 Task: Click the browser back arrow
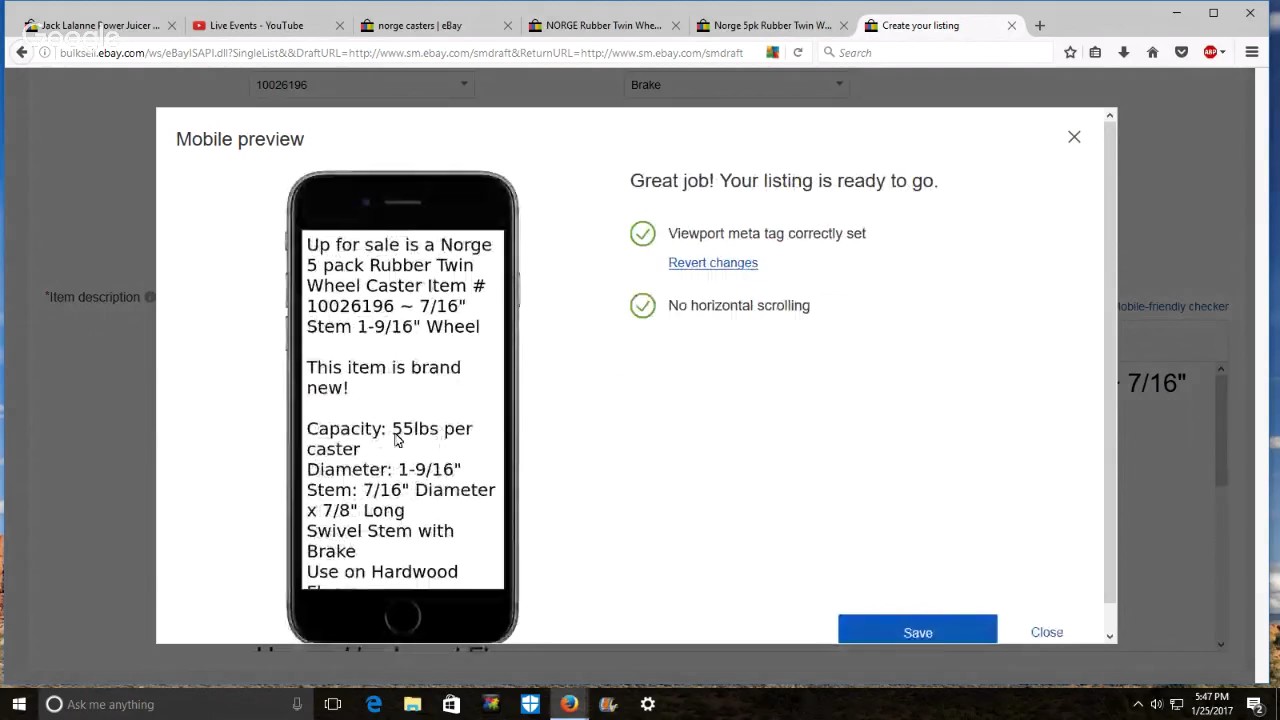coord(21,52)
